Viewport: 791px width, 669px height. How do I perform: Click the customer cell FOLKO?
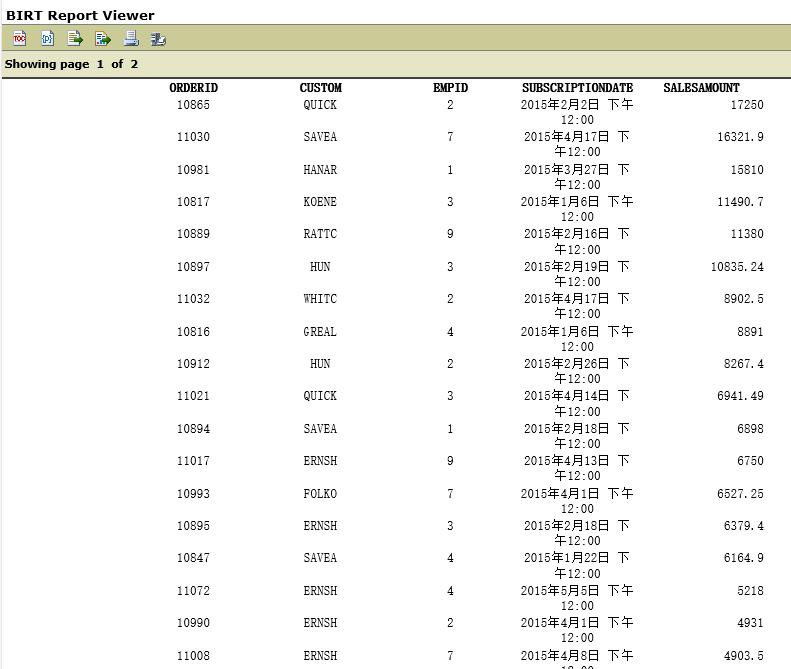tap(320, 494)
